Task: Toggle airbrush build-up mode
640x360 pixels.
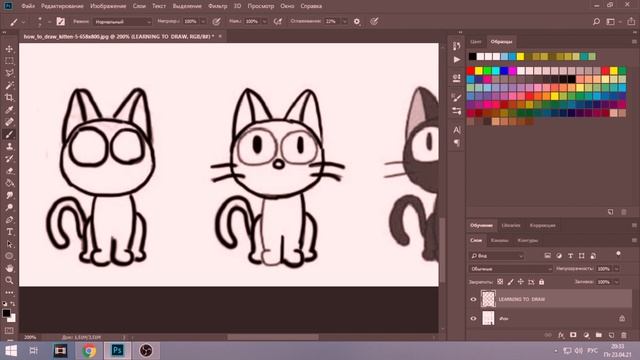Action: (278, 22)
